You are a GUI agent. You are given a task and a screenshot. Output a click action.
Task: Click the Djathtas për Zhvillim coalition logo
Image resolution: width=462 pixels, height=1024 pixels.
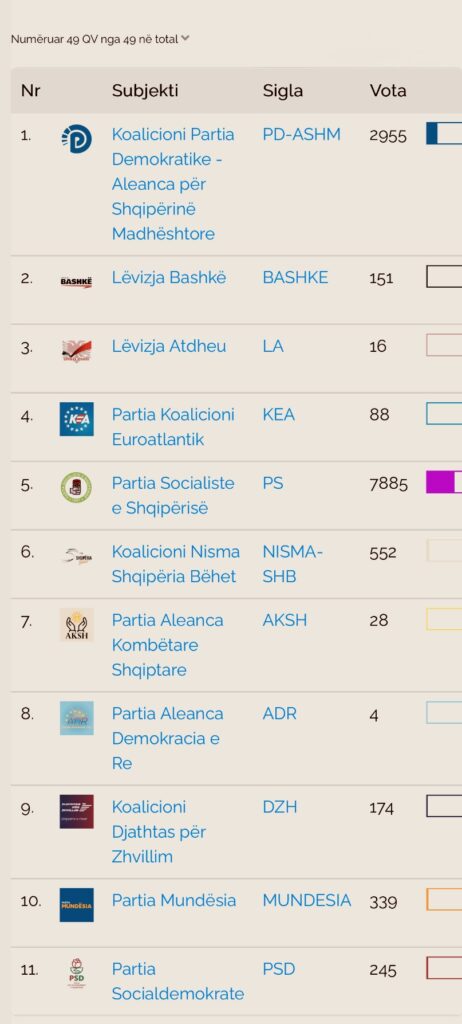76,812
